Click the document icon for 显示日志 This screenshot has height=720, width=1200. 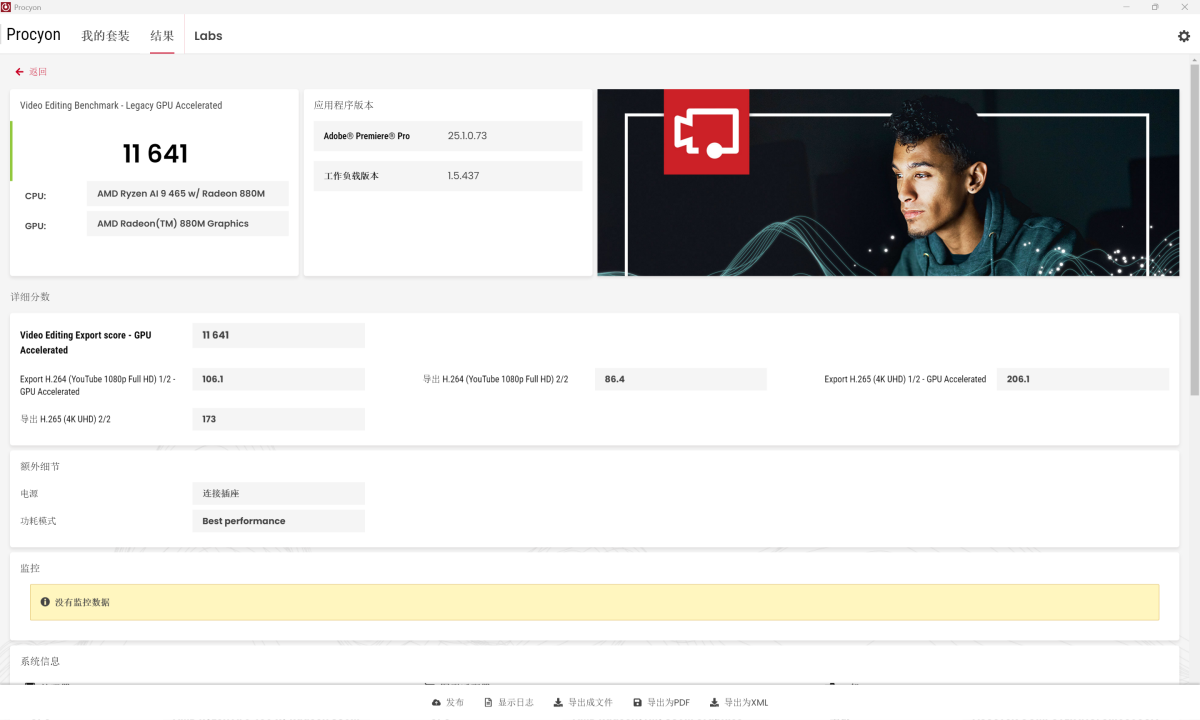(x=488, y=703)
